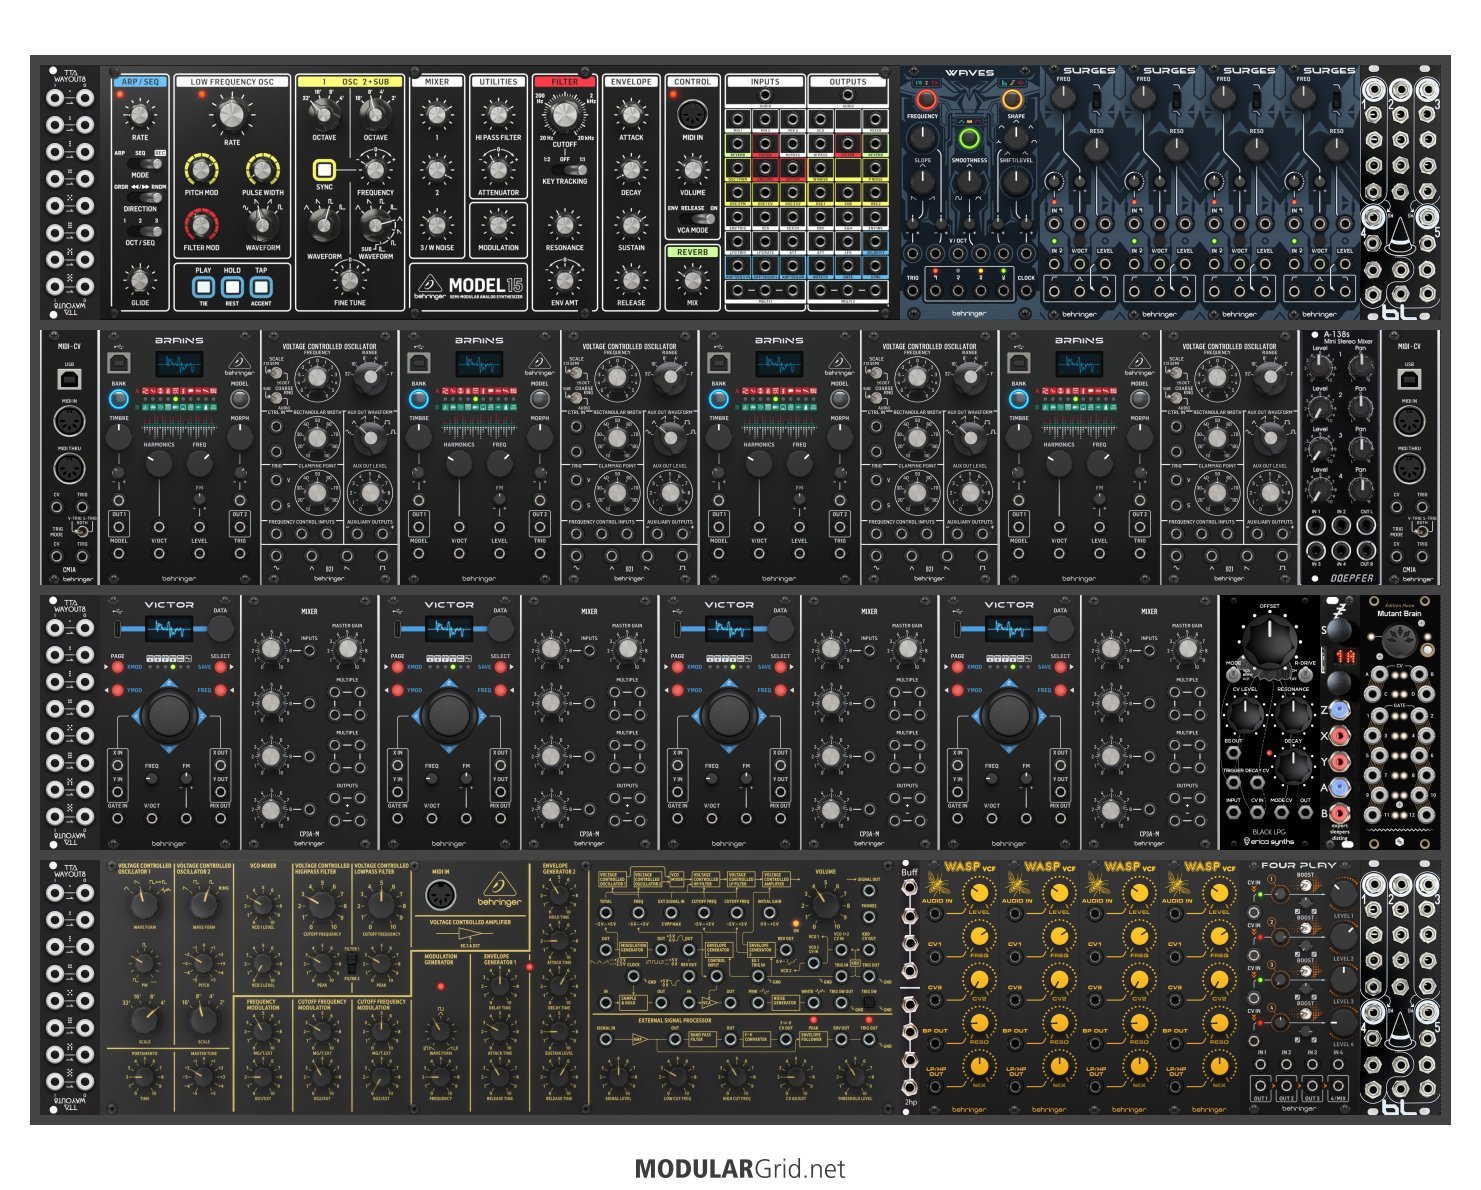
Task: Click the MIDI IN socket on Model 15
Action: click(x=692, y=115)
